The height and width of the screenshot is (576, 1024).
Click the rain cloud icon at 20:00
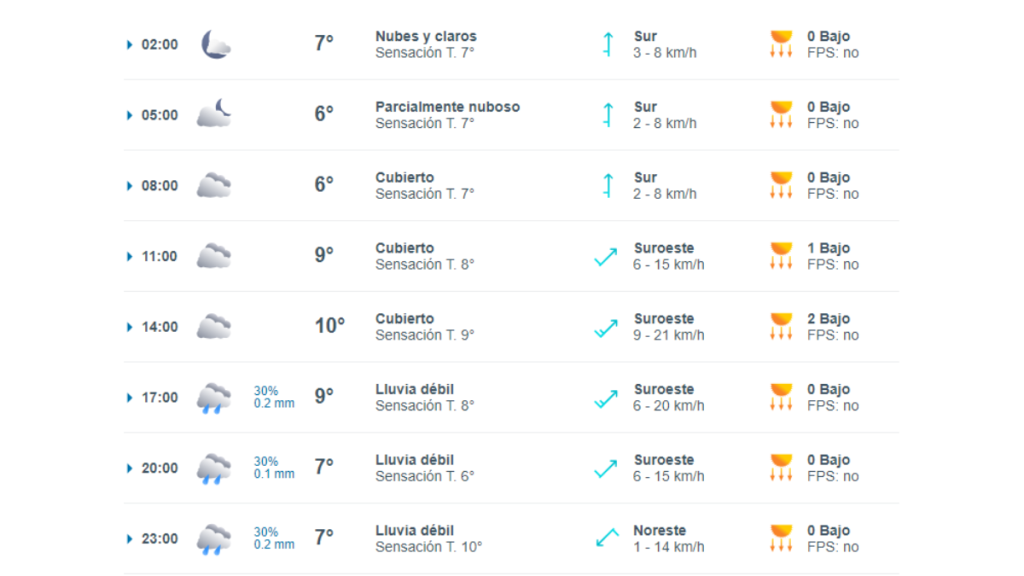click(214, 468)
